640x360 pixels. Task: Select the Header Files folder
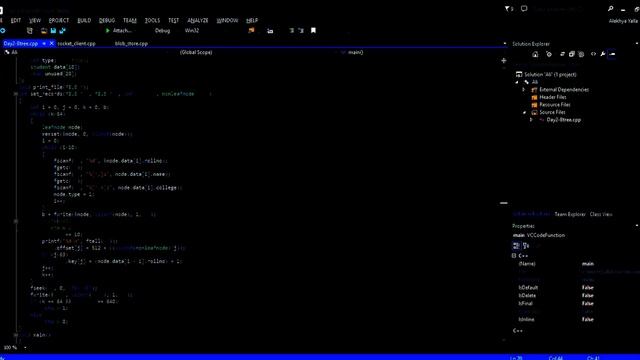549,97
